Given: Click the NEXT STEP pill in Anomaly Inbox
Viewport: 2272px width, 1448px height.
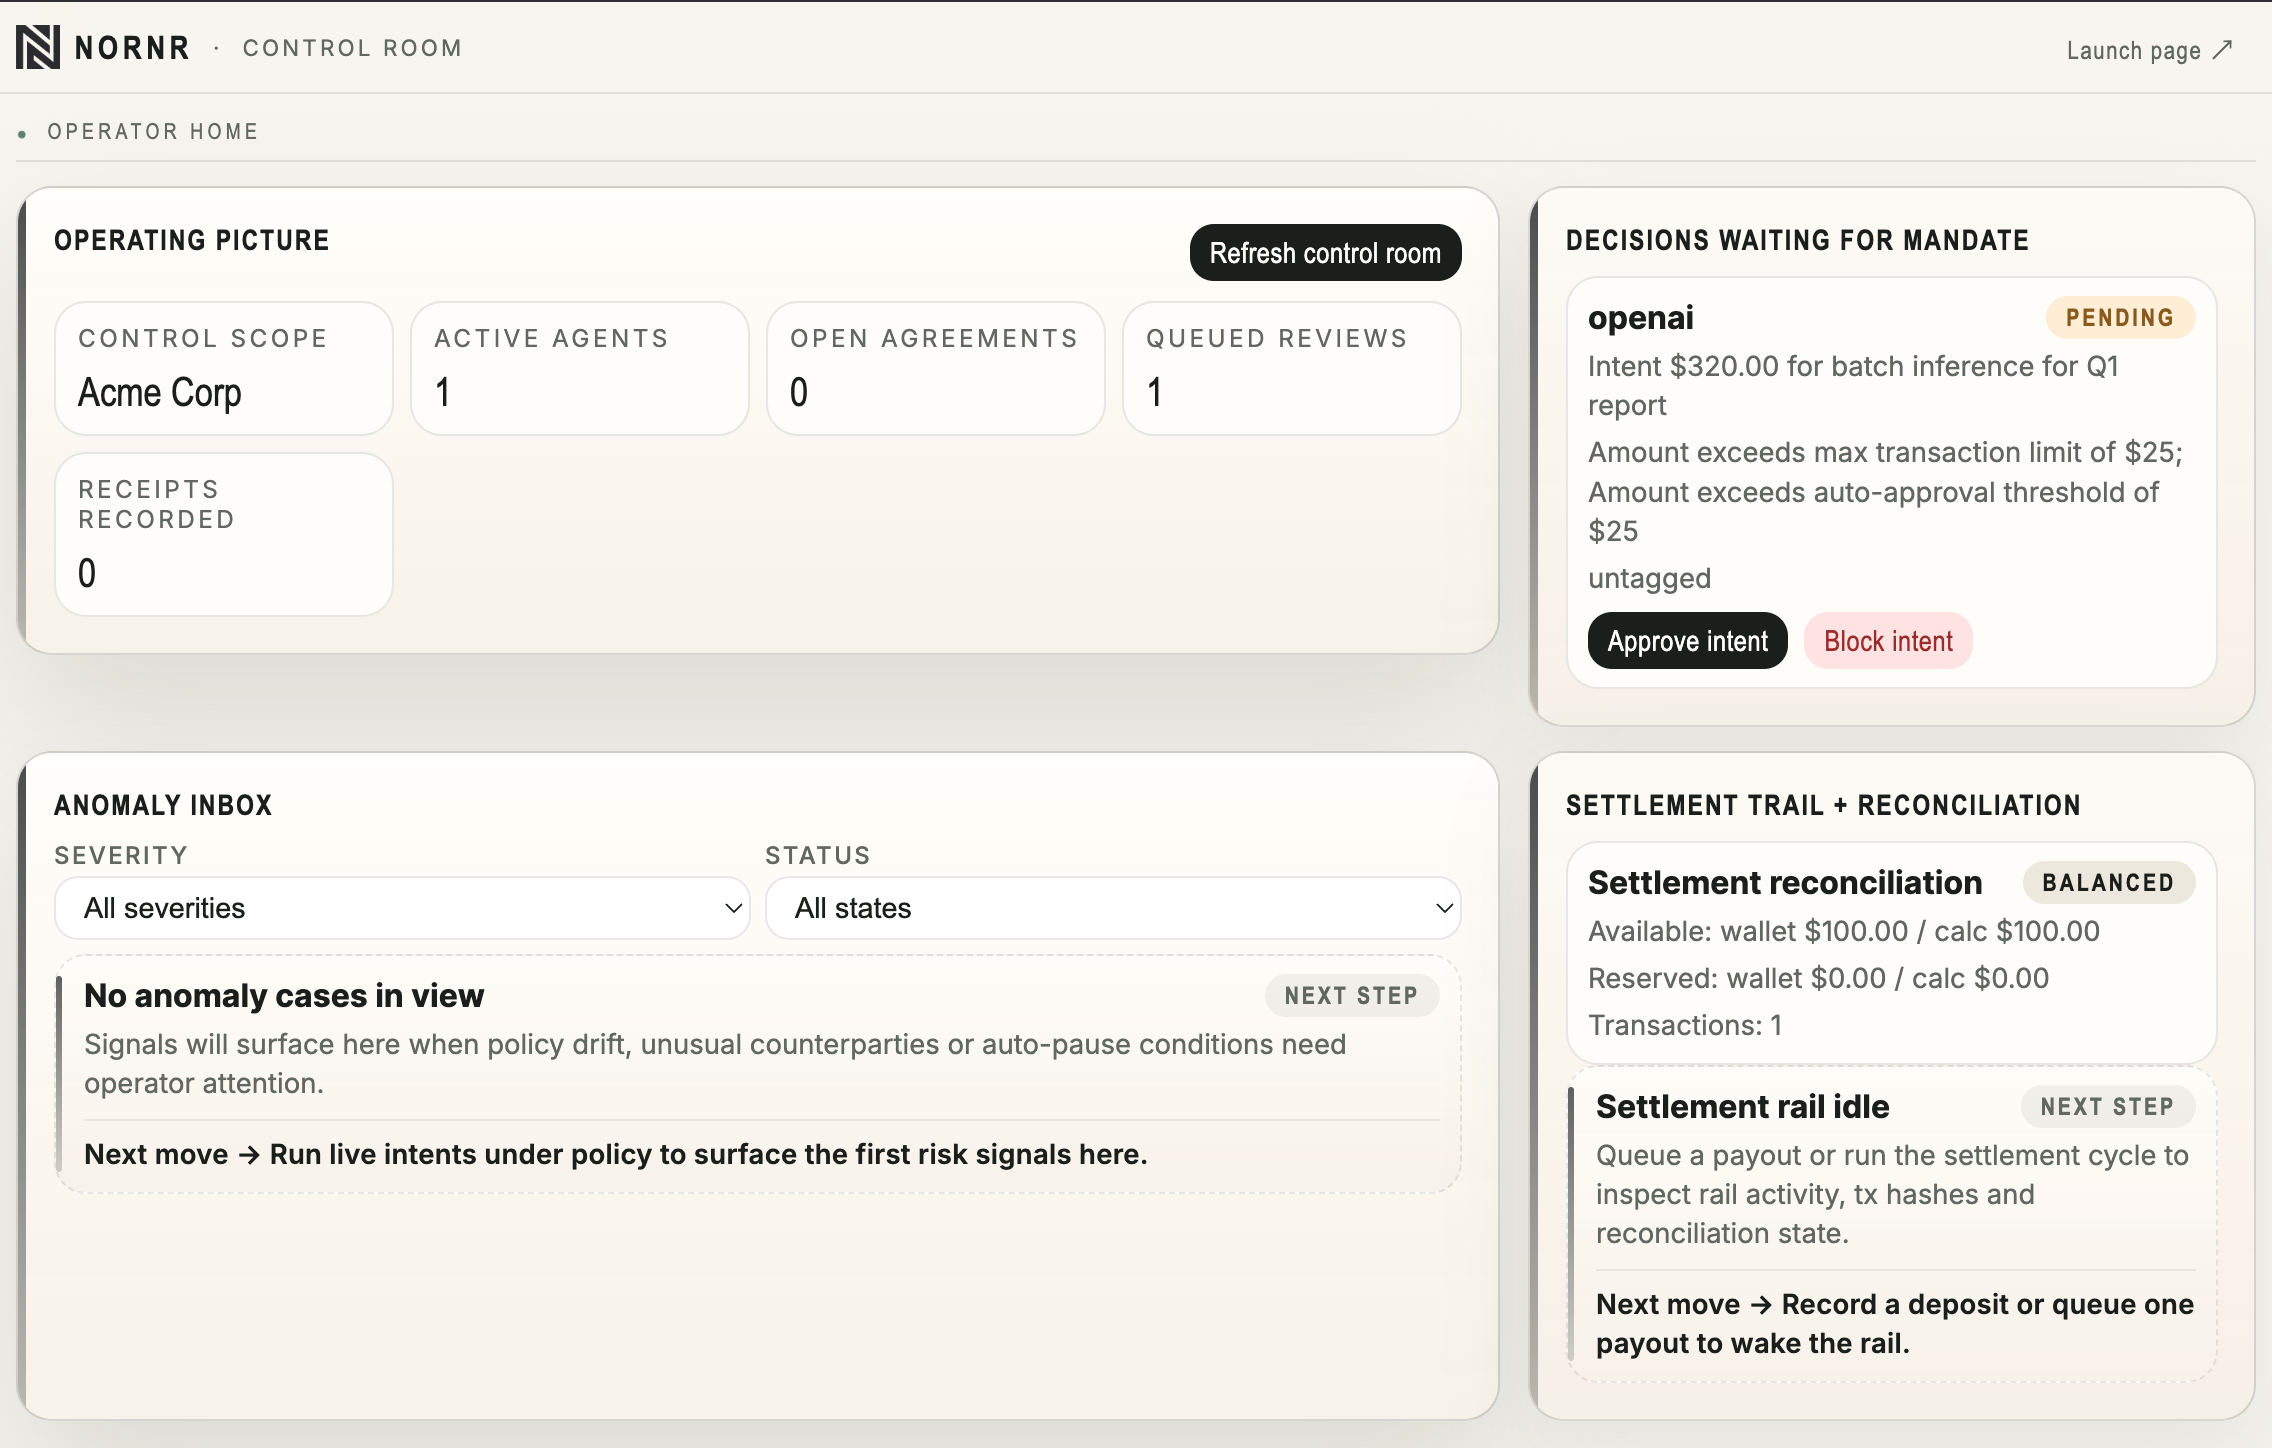Looking at the screenshot, I should pos(1352,995).
